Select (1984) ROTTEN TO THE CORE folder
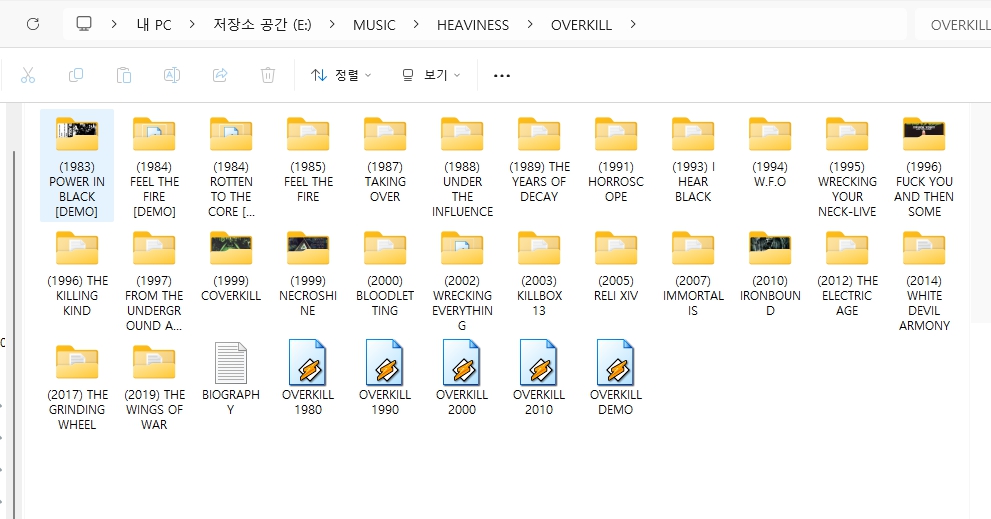The image size is (991, 519). 231,166
